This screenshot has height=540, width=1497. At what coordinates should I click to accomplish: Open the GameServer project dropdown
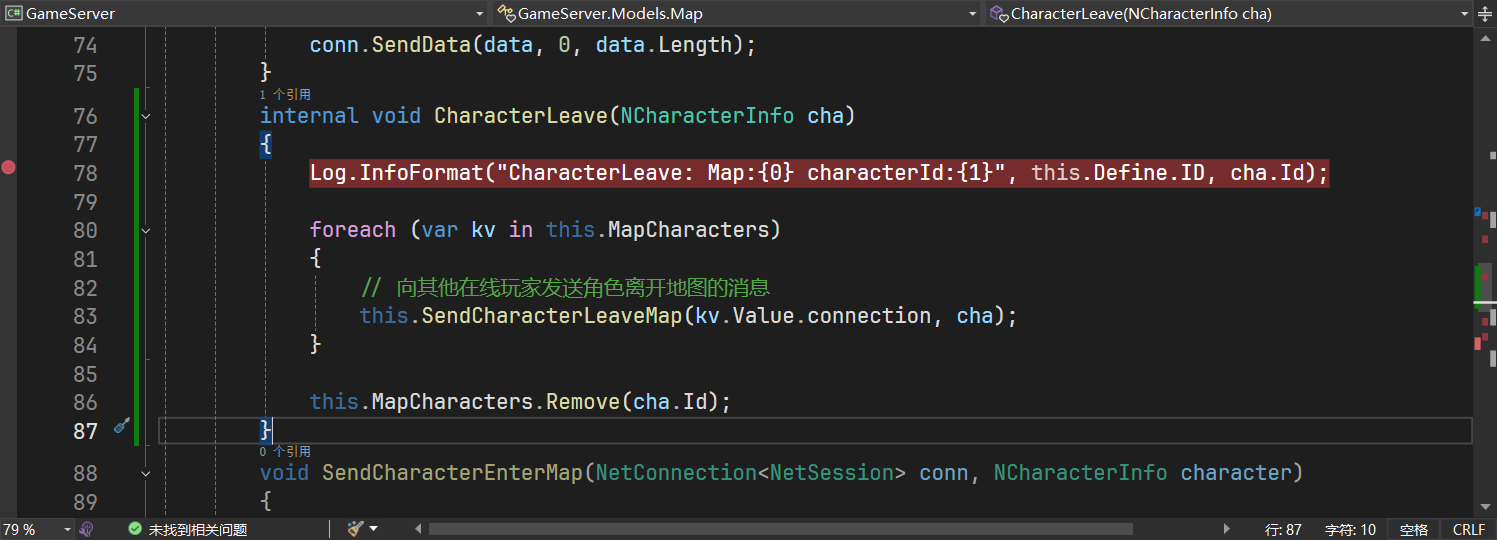478,14
